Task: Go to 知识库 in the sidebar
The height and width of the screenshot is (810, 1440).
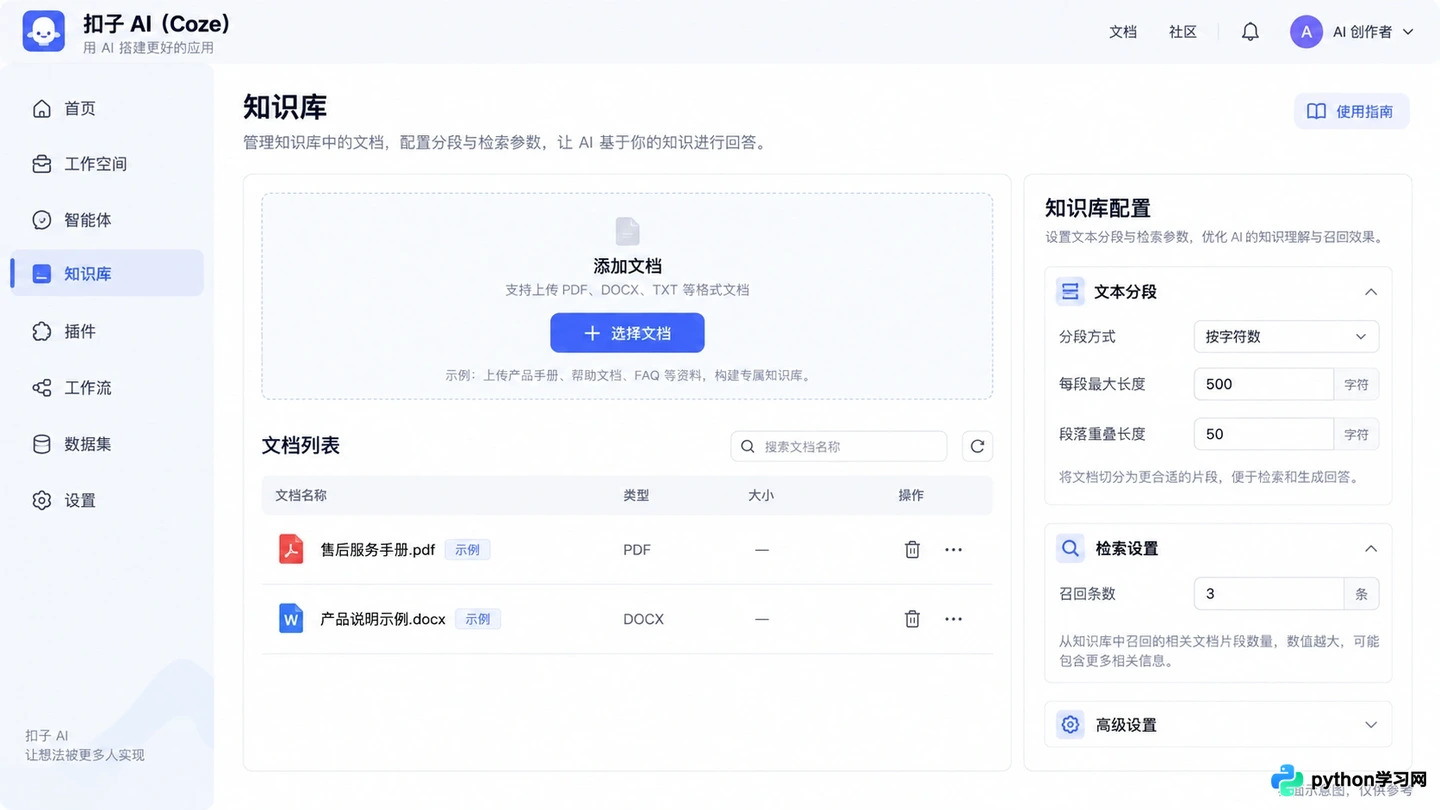Action: [x=107, y=273]
